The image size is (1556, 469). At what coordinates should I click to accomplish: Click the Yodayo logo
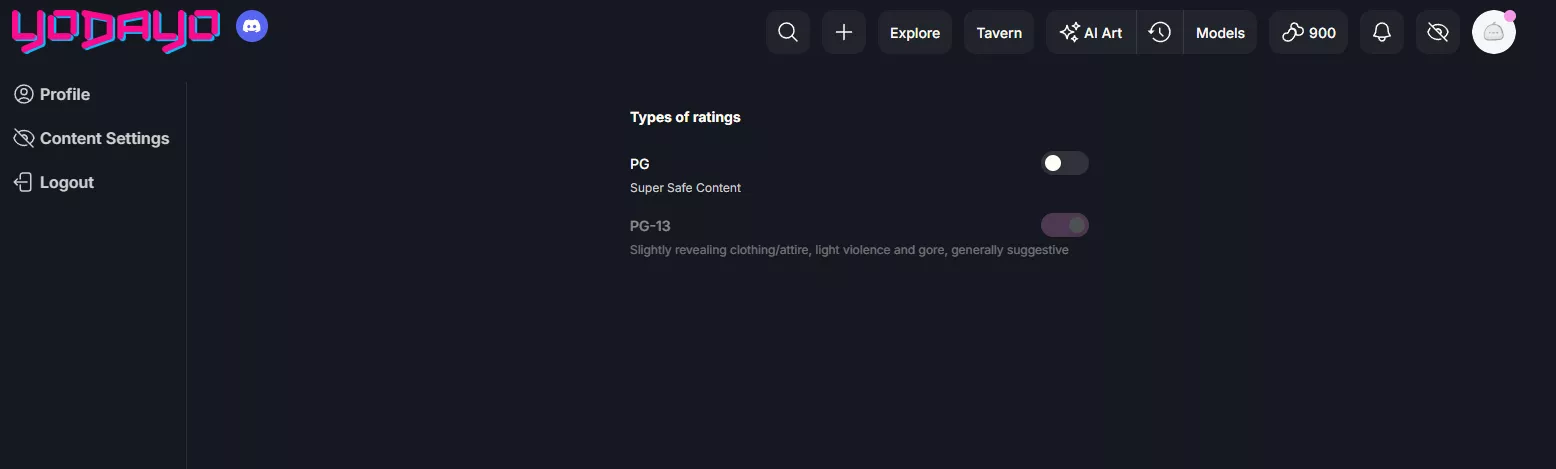(x=115, y=30)
